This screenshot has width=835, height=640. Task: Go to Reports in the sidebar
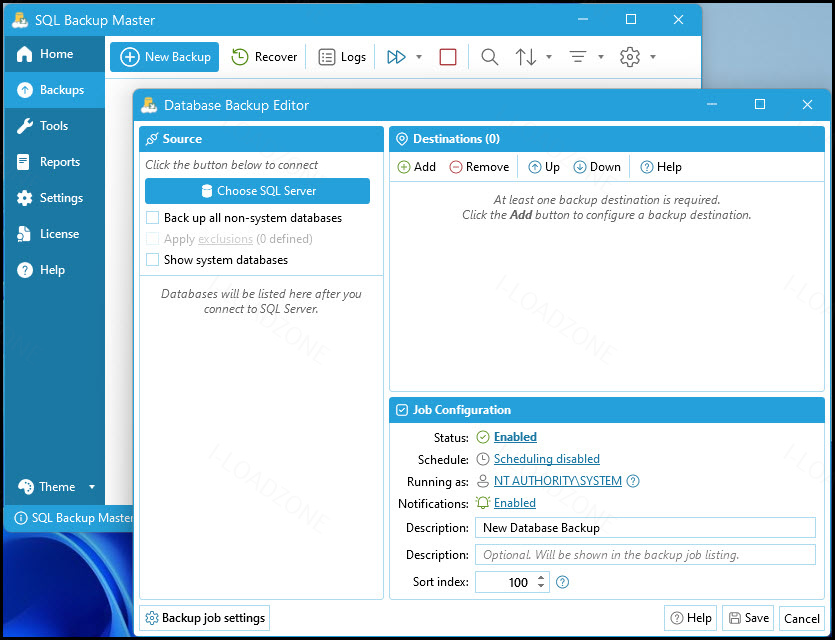click(54, 162)
